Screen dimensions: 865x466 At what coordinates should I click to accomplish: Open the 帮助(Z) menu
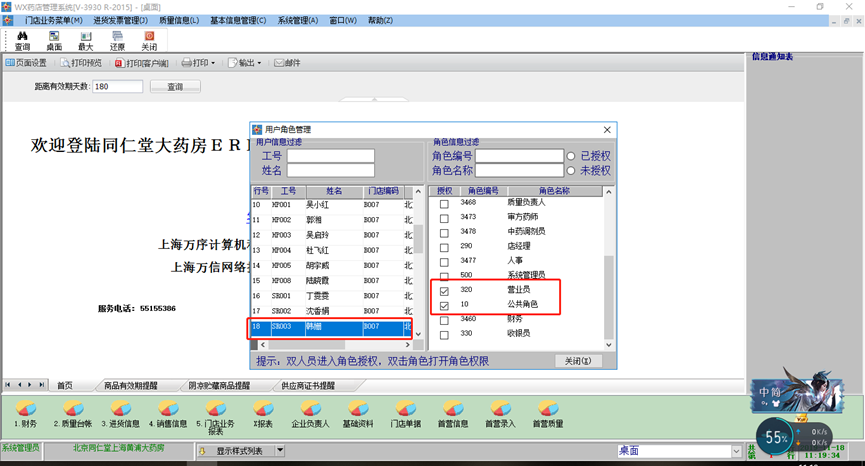380,20
